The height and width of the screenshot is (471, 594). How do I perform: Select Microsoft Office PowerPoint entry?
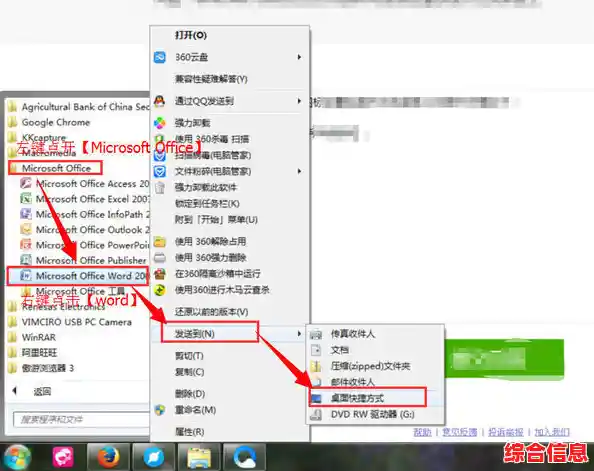click(x=84, y=245)
